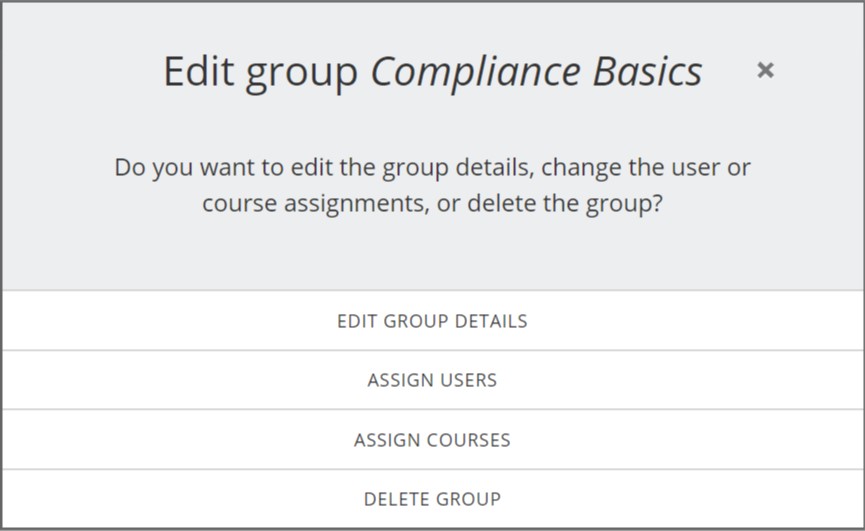Click the dialog description question text
This screenshot has height=531, width=865.
tap(432, 185)
